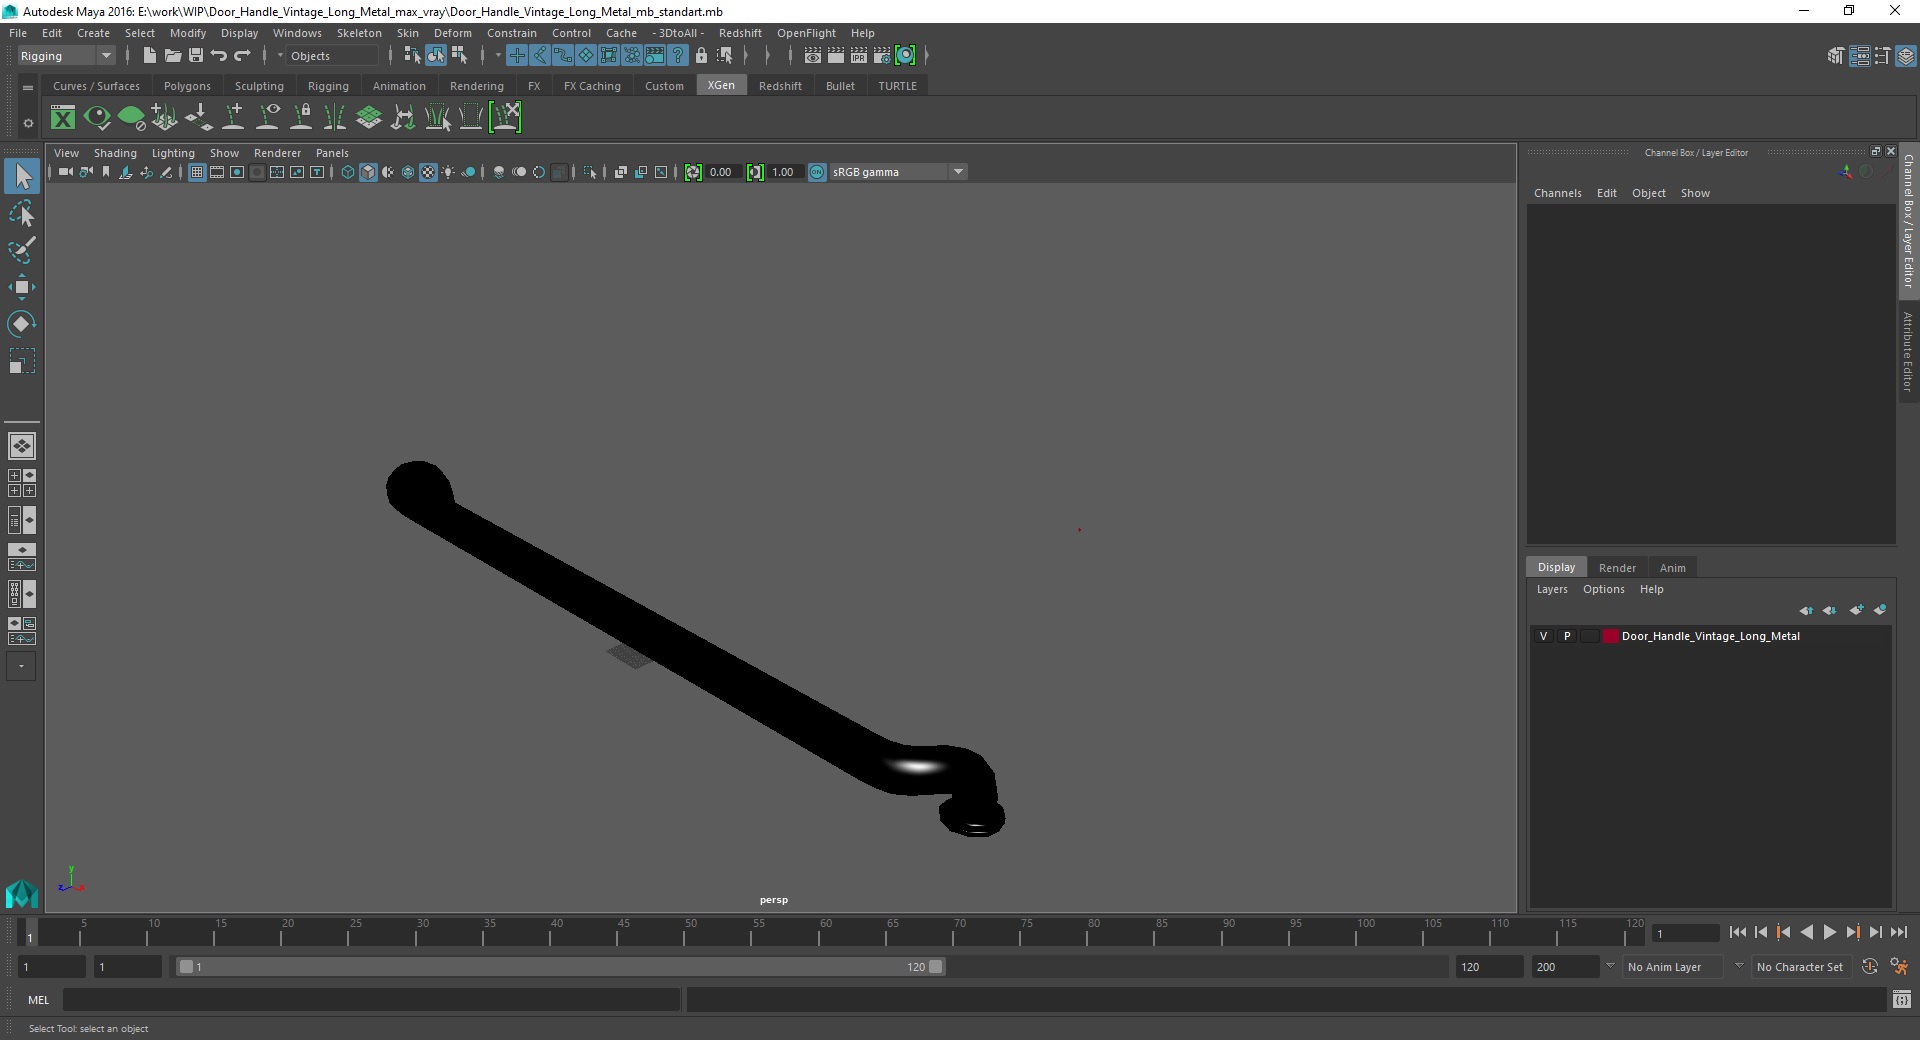The image size is (1920, 1040).
Task: Toggle the empty display type box of layer
Action: tap(1589, 636)
